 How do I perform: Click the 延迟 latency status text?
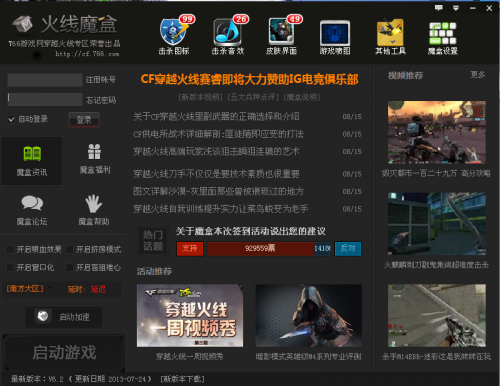(x=98, y=289)
